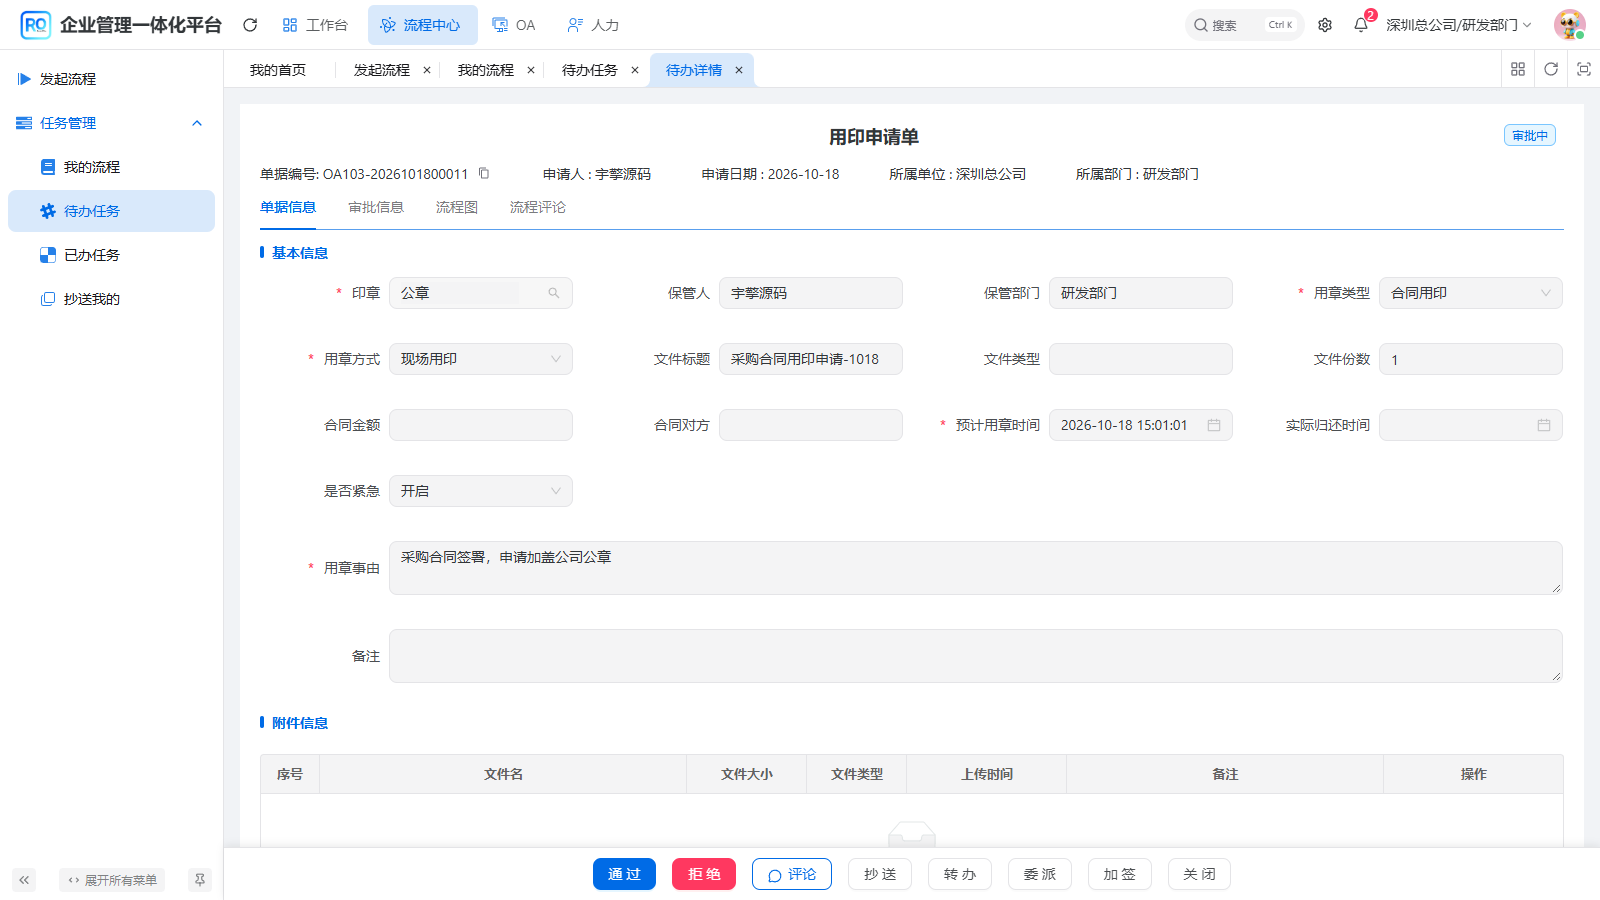Image resolution: width=1600 pixels, height=900 pixels.
Task: Open the 用章方式 dropdown
Action: pos(480,359)
